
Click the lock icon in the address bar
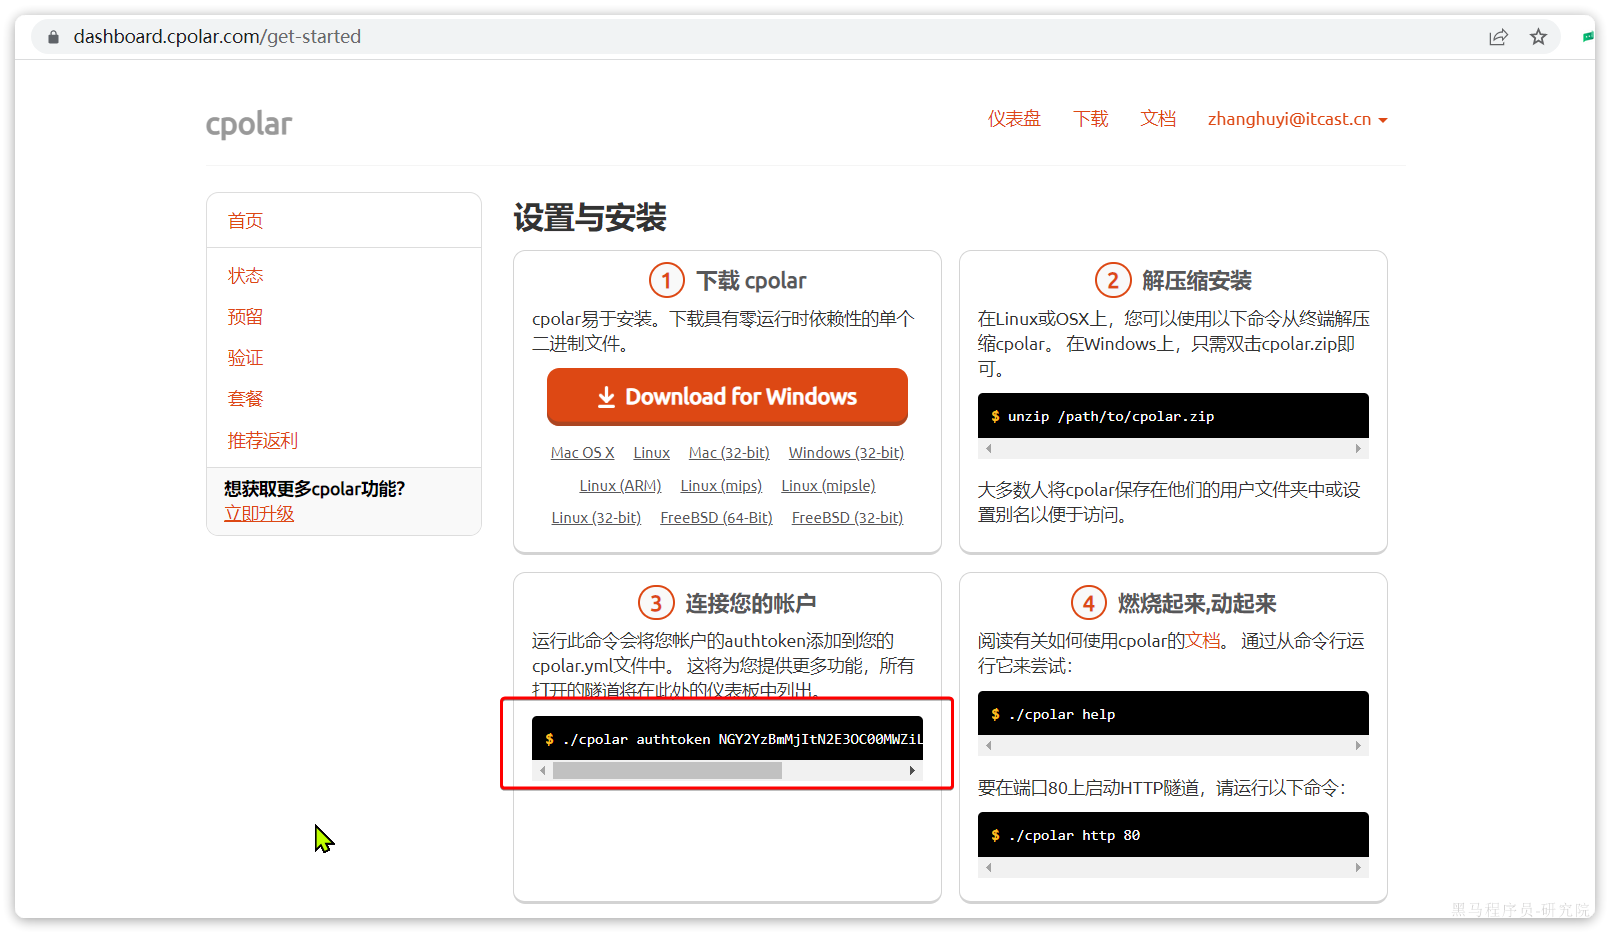pos(53,37)
